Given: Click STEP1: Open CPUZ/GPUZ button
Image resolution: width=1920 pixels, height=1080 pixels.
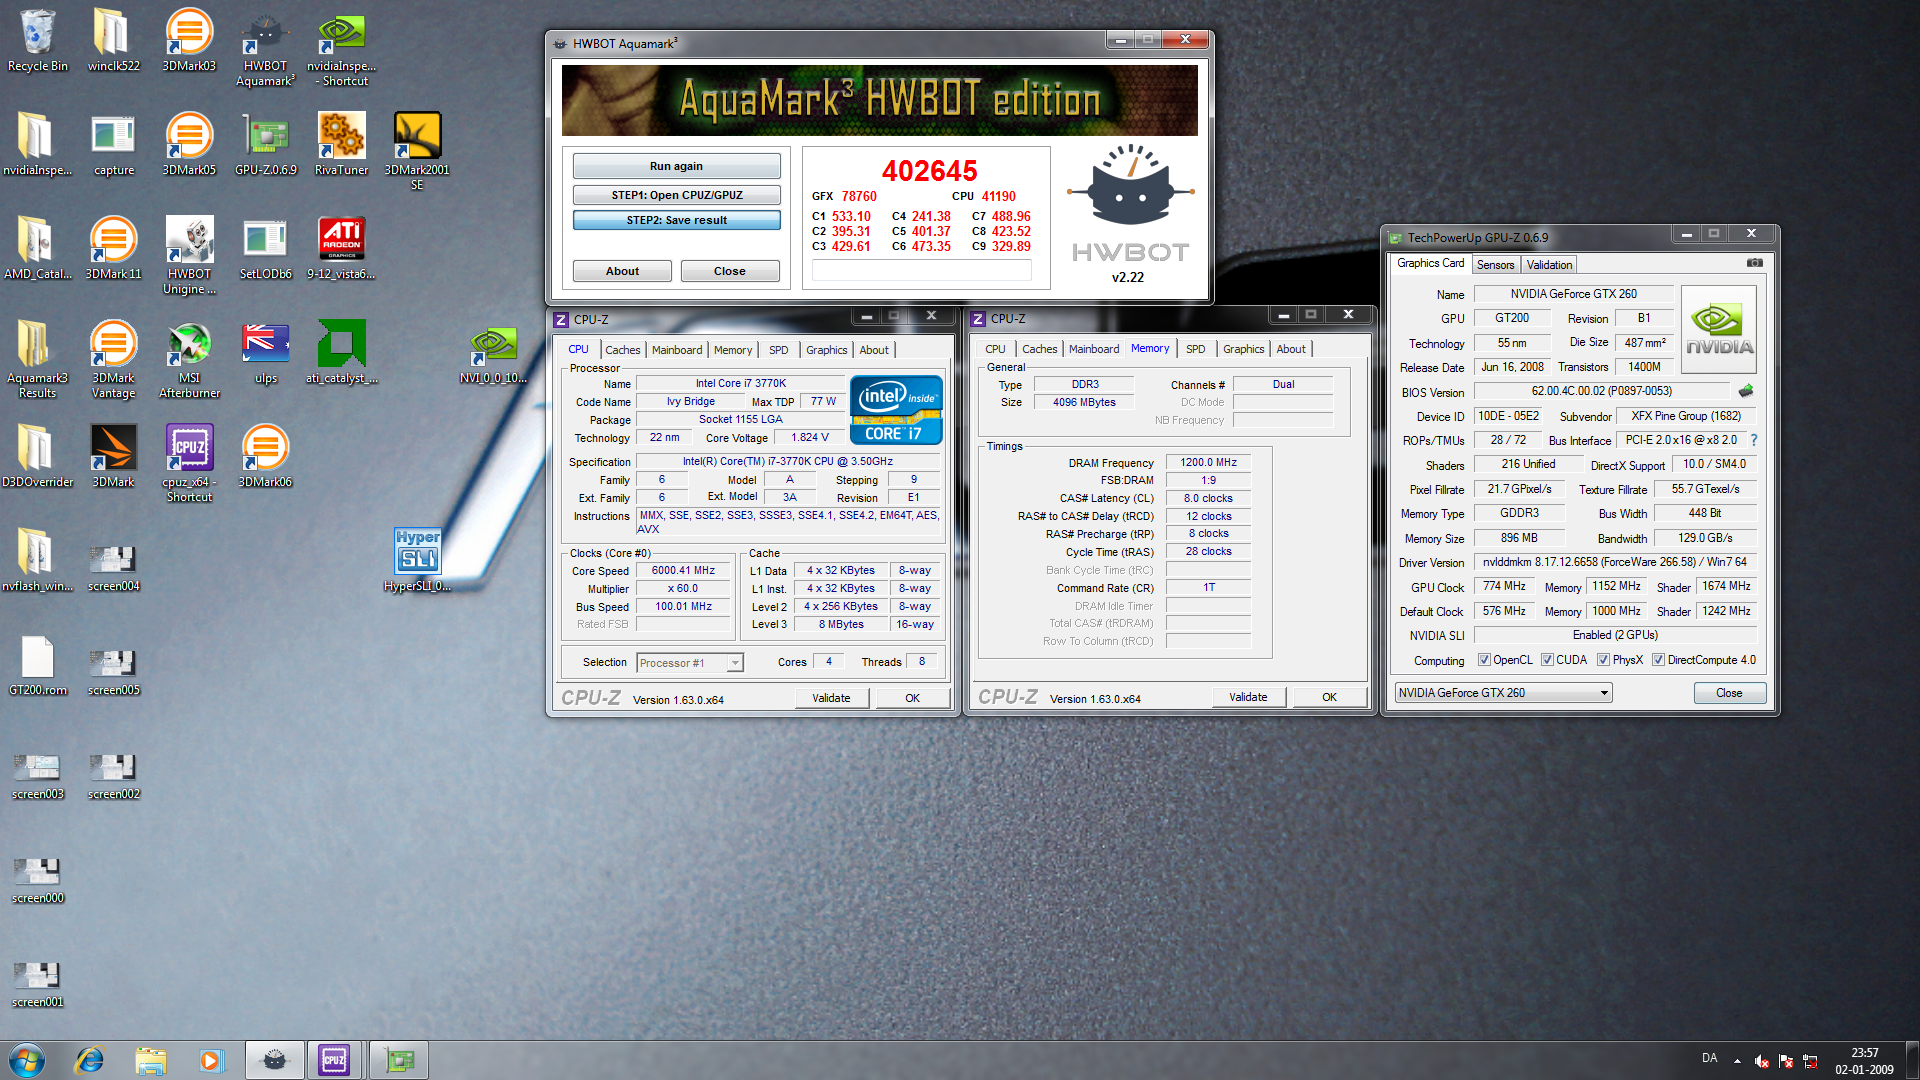Looking at the screenshot, I should [x=676, y=195].
